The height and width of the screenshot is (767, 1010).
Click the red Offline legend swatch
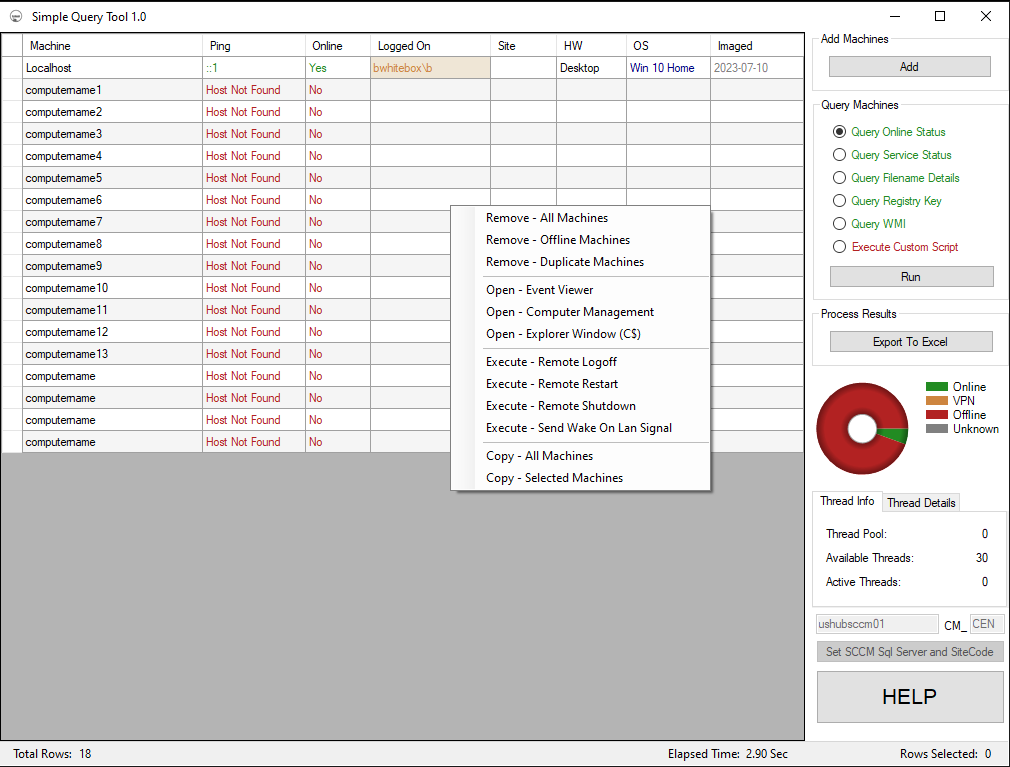coord(938,415)
